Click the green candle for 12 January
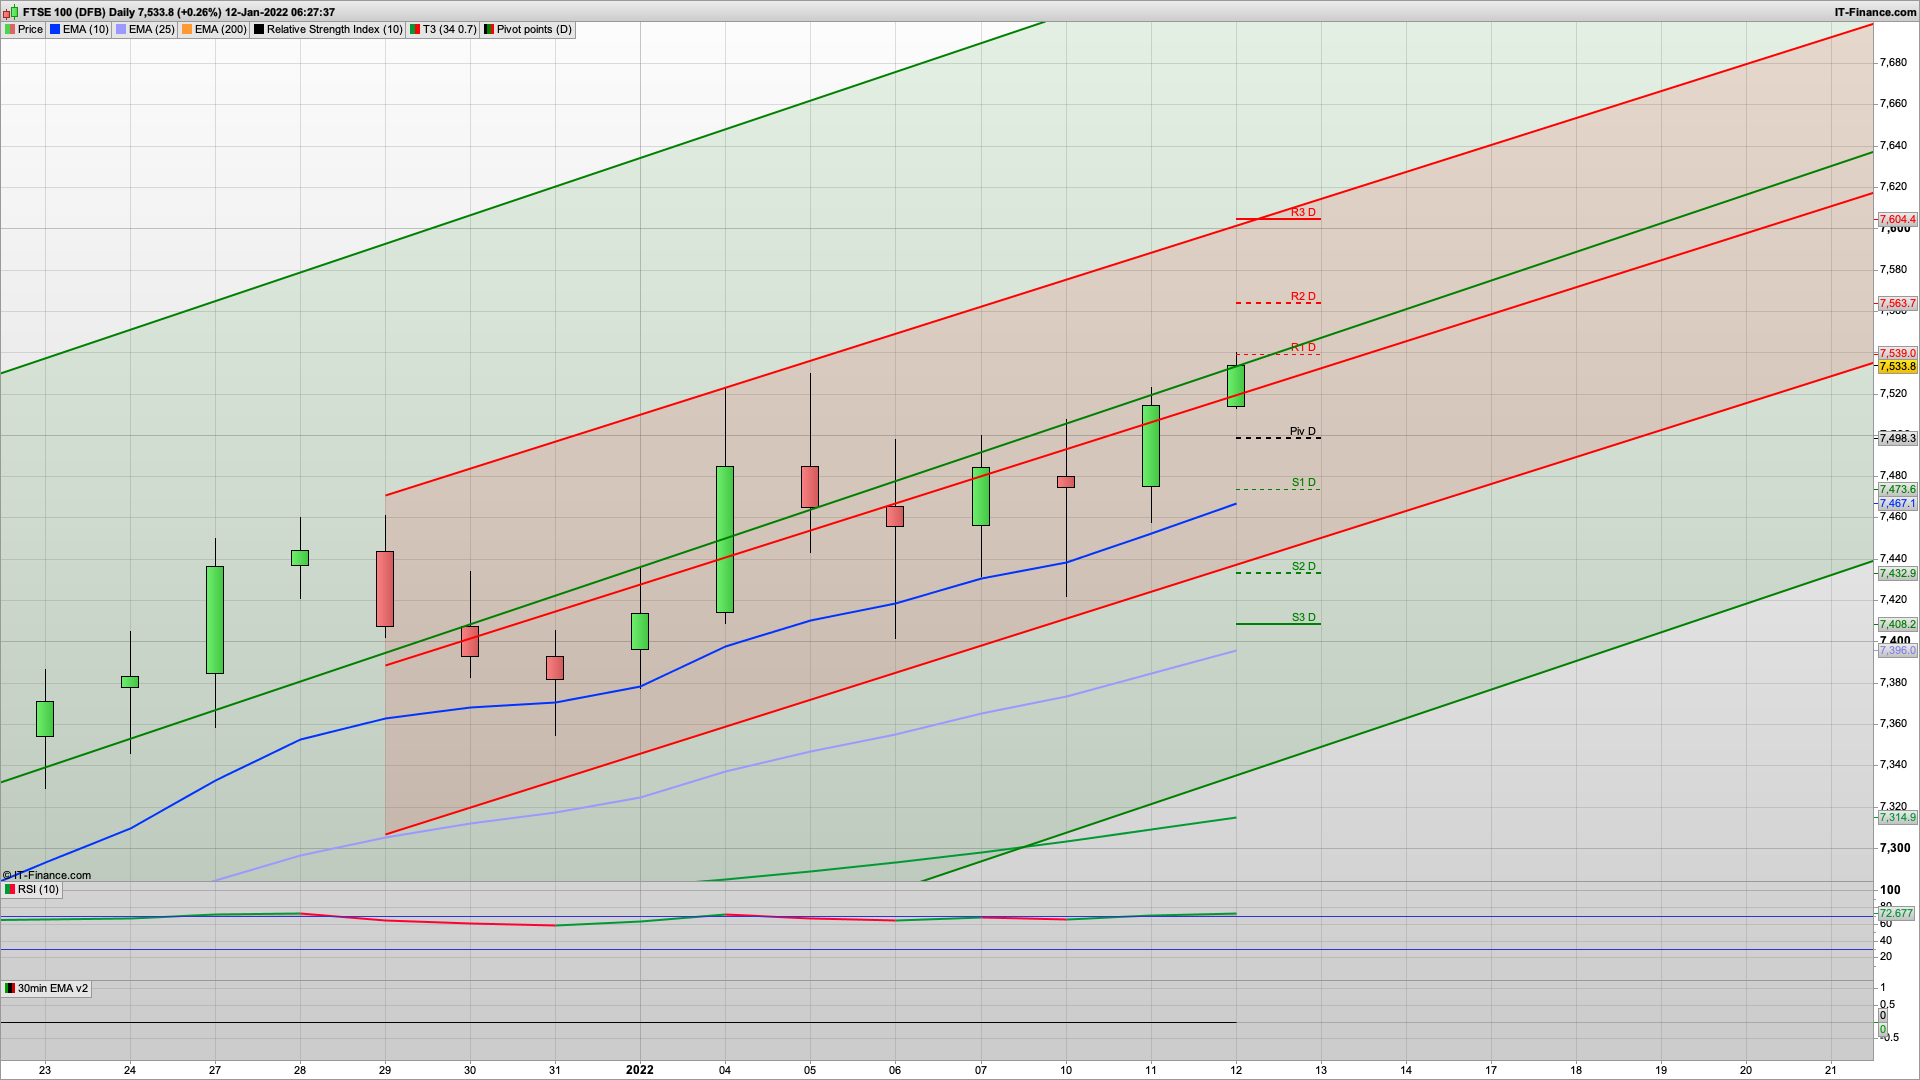The width and height of the screenshot is (1920, 1080). click(1236, 386)
